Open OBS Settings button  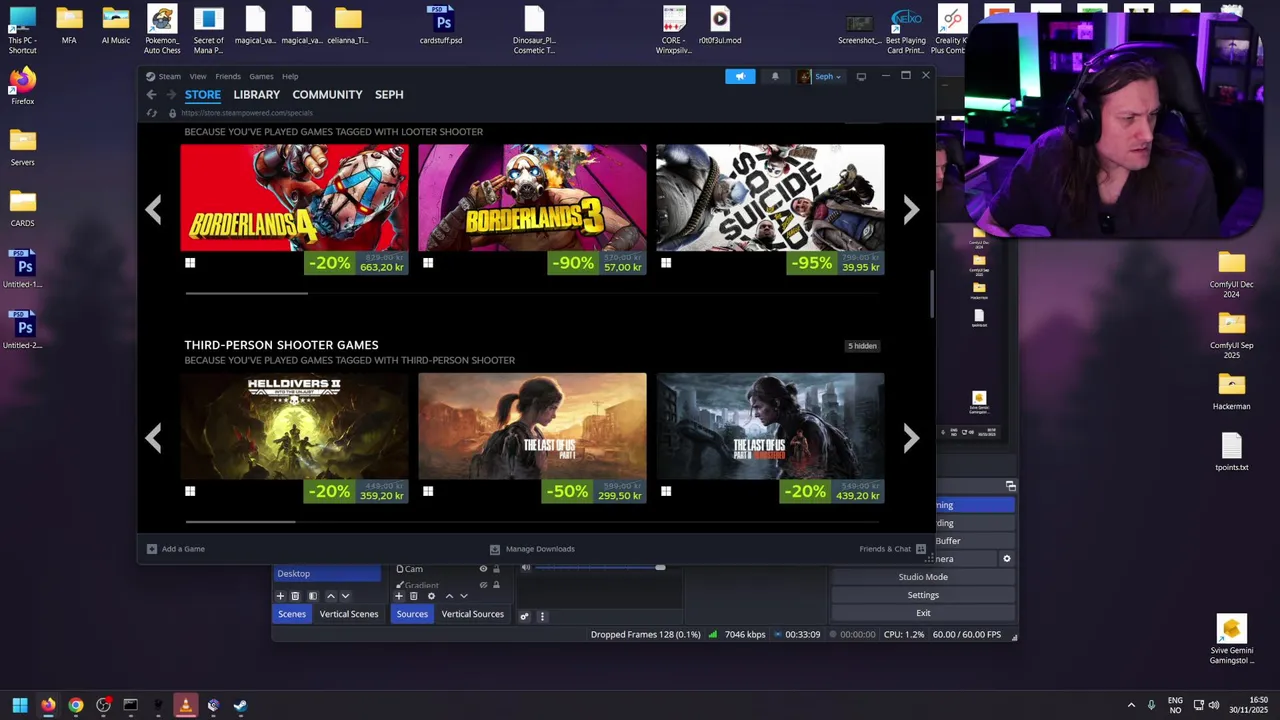tap(923, 595)
